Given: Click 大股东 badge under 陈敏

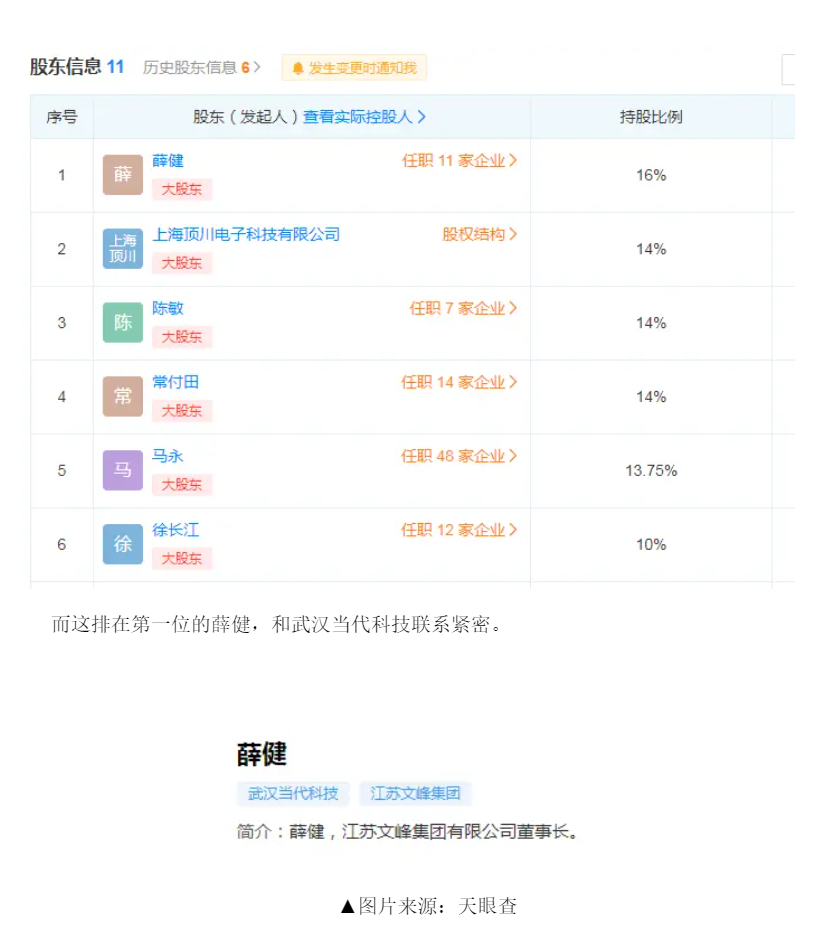Looking at the screenshot, I should coord(182,337).
